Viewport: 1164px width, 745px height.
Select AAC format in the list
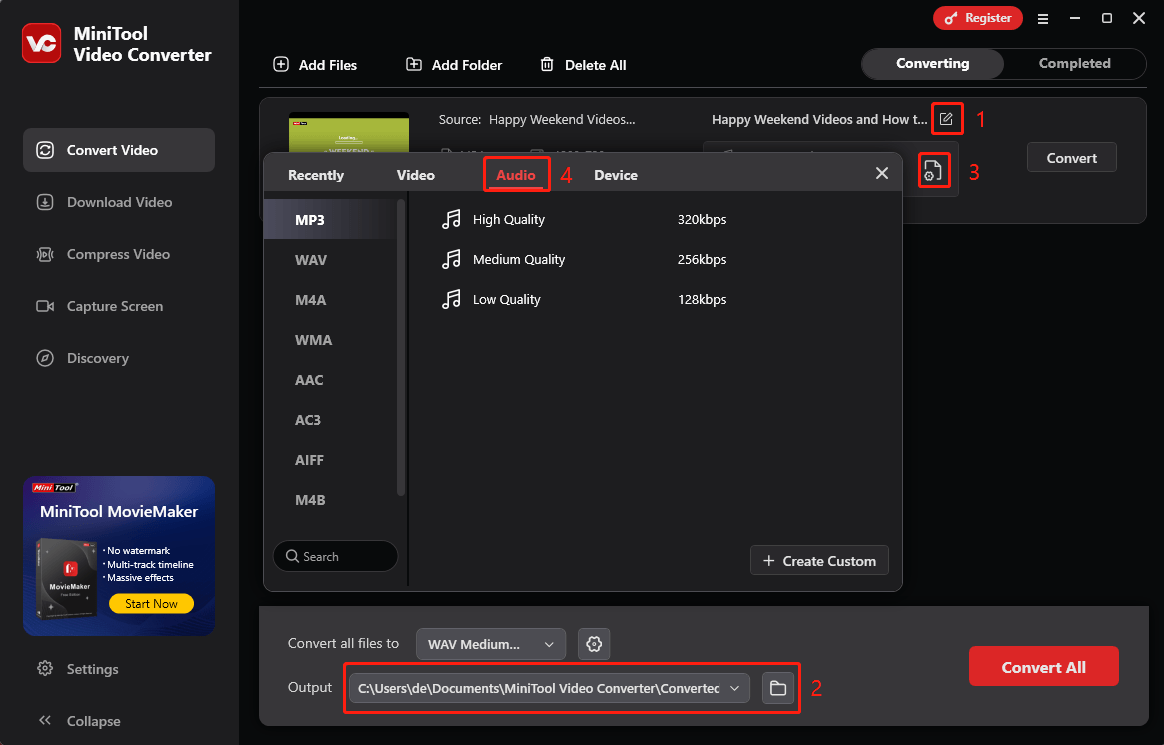(x=331, y=380)
